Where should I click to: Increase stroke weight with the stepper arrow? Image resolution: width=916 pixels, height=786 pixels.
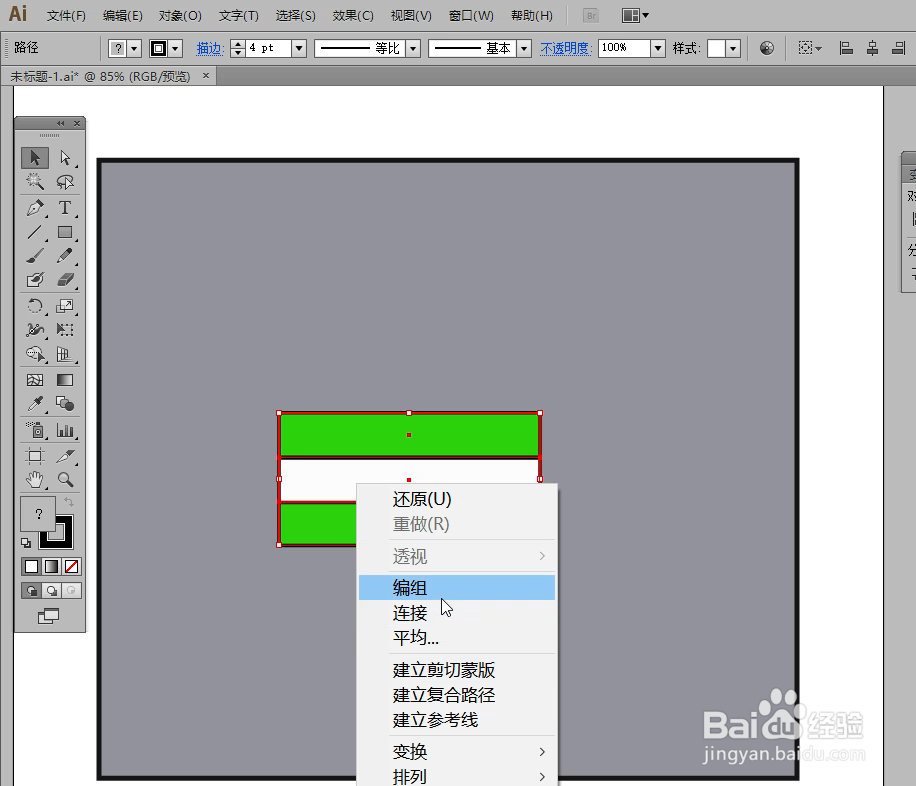237,43
